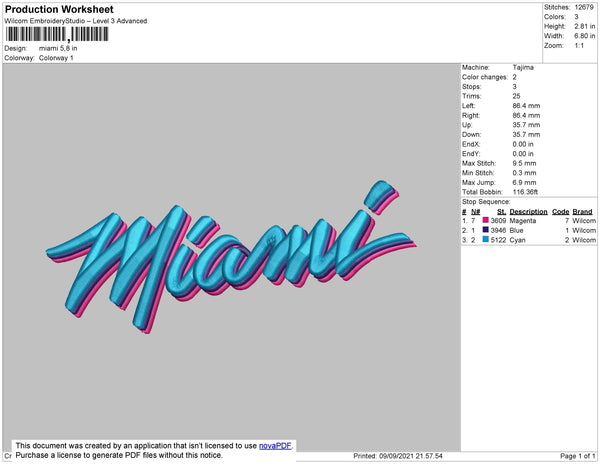This screenshot has width=600, height=464.
Task: Click the Max Stitch value '9.5 mm'
Action: pos(524,163)
